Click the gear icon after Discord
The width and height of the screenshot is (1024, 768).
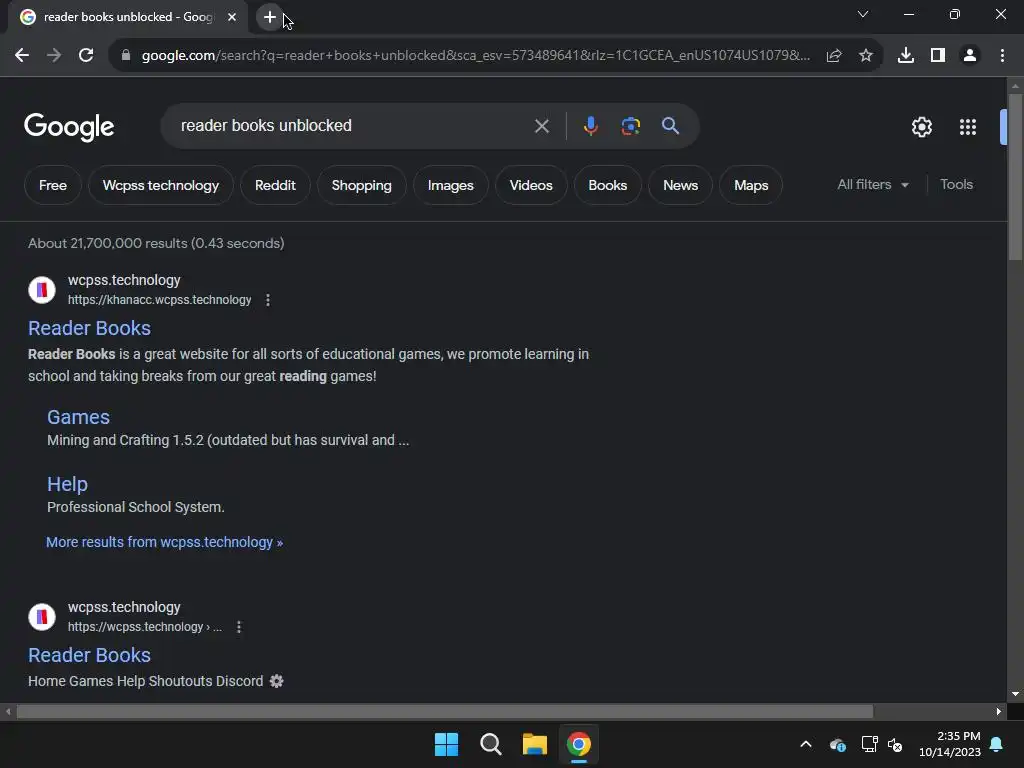[x=277, y=681]
